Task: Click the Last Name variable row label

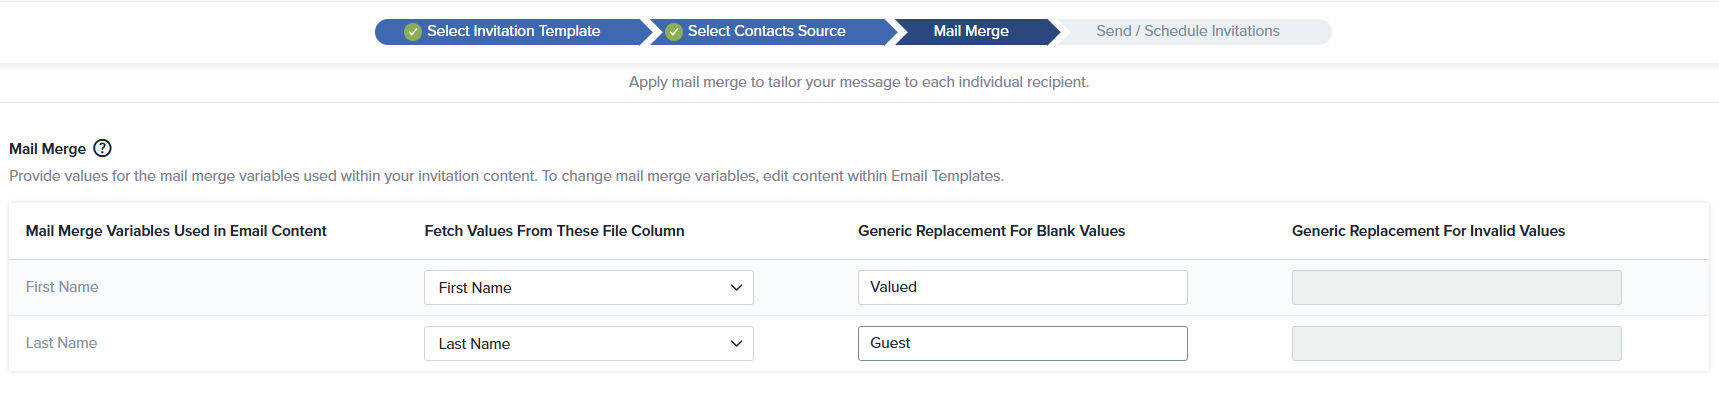Action: 61,343
